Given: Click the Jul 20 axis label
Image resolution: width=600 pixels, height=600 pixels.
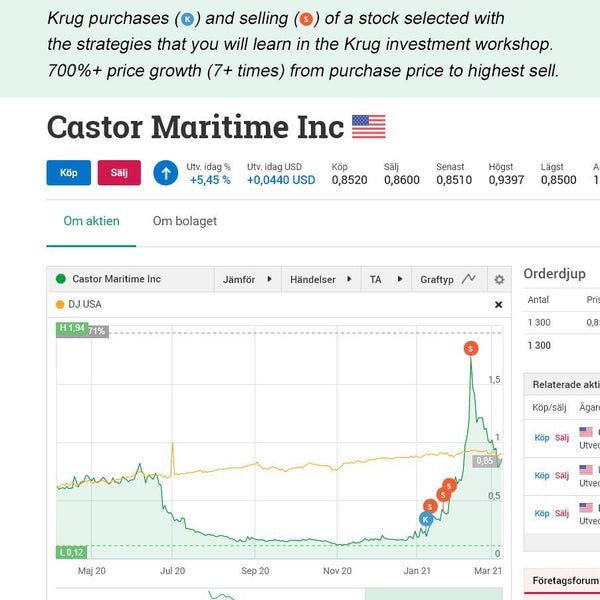Looking at the screenshot, I should tap(172, 571).
